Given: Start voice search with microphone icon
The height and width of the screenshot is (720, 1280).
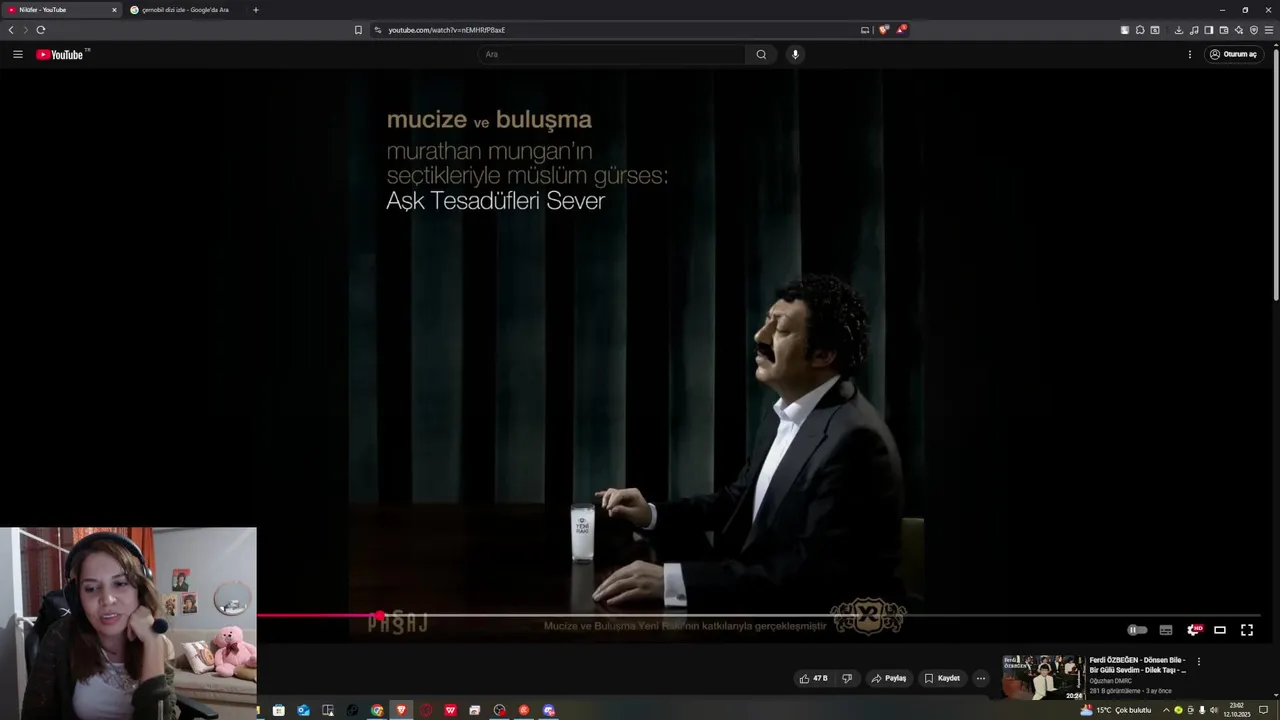Looking at the screenshot, I should [795, 54].
